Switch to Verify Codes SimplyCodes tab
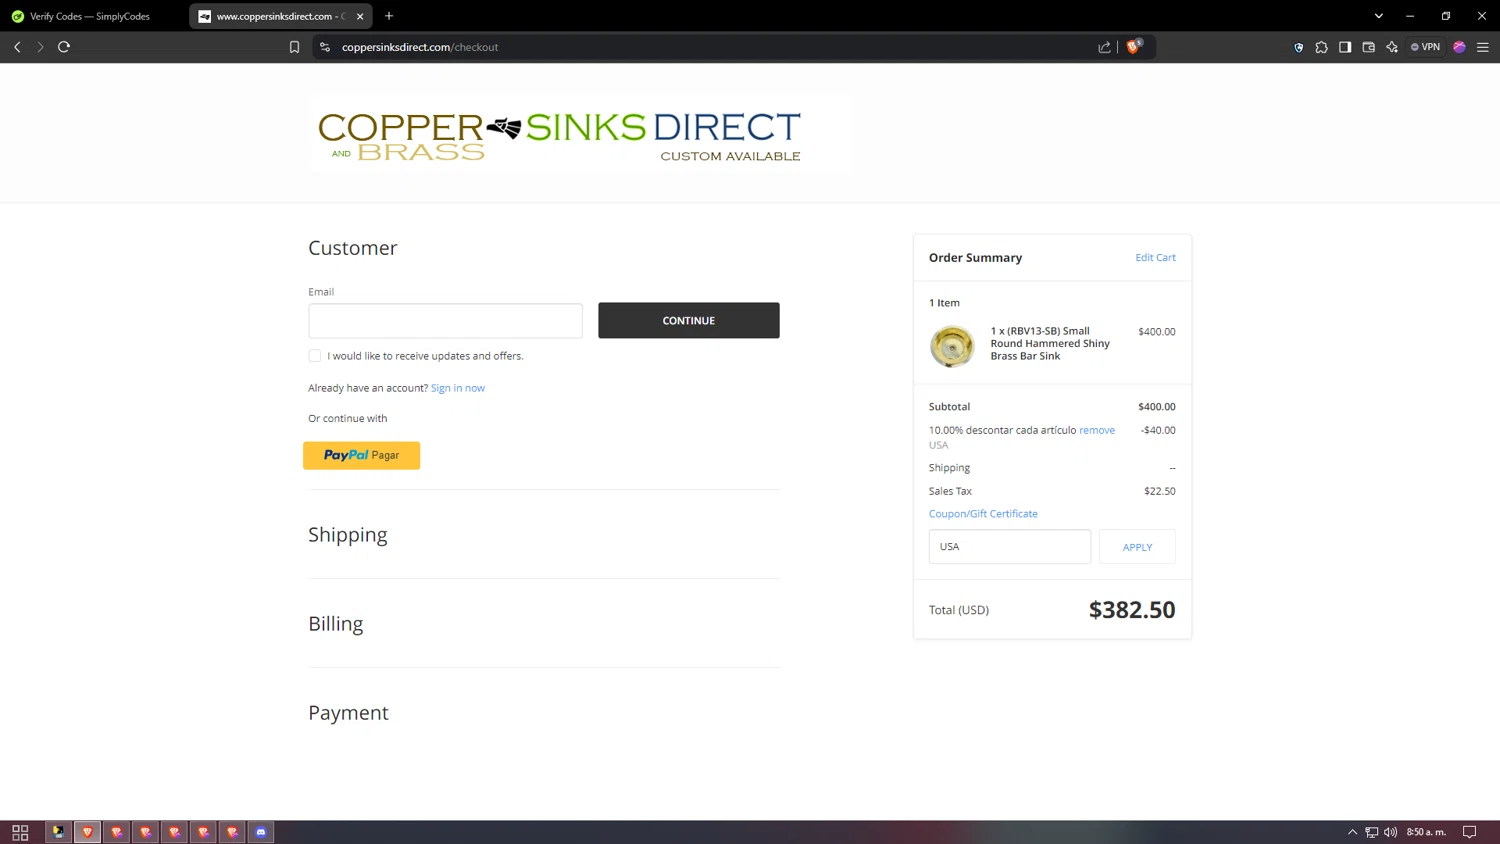The height and width of the screenshot is (844, 1500). tap(90, 16)
